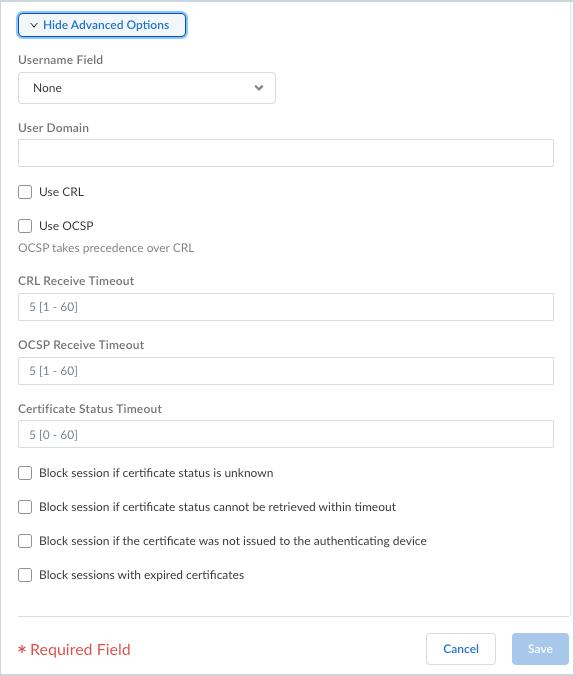Check Block session if certificate status unknown
The height and width of the screenshot is (676, 574).
pos(25,473)
